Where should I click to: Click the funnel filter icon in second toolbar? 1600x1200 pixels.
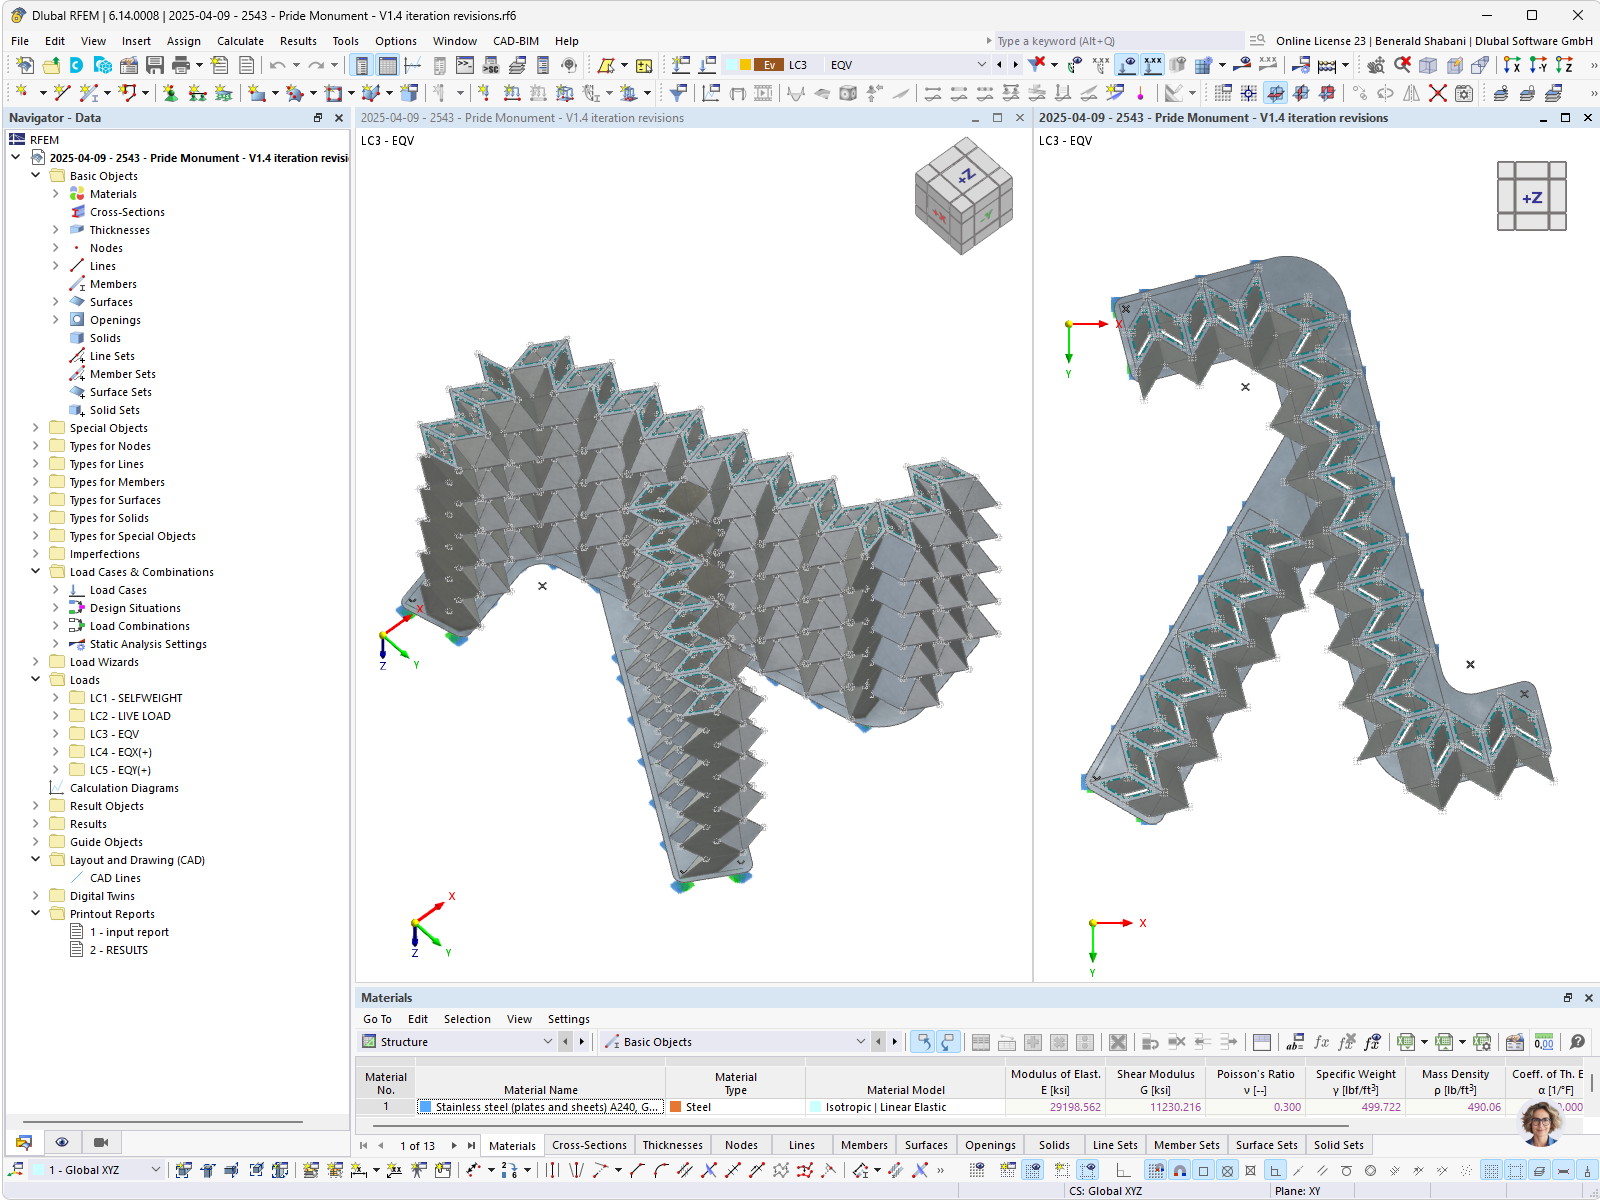678,93
